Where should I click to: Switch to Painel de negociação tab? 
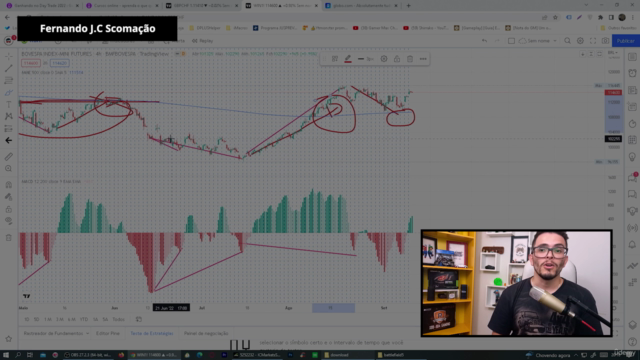[206, 333]
